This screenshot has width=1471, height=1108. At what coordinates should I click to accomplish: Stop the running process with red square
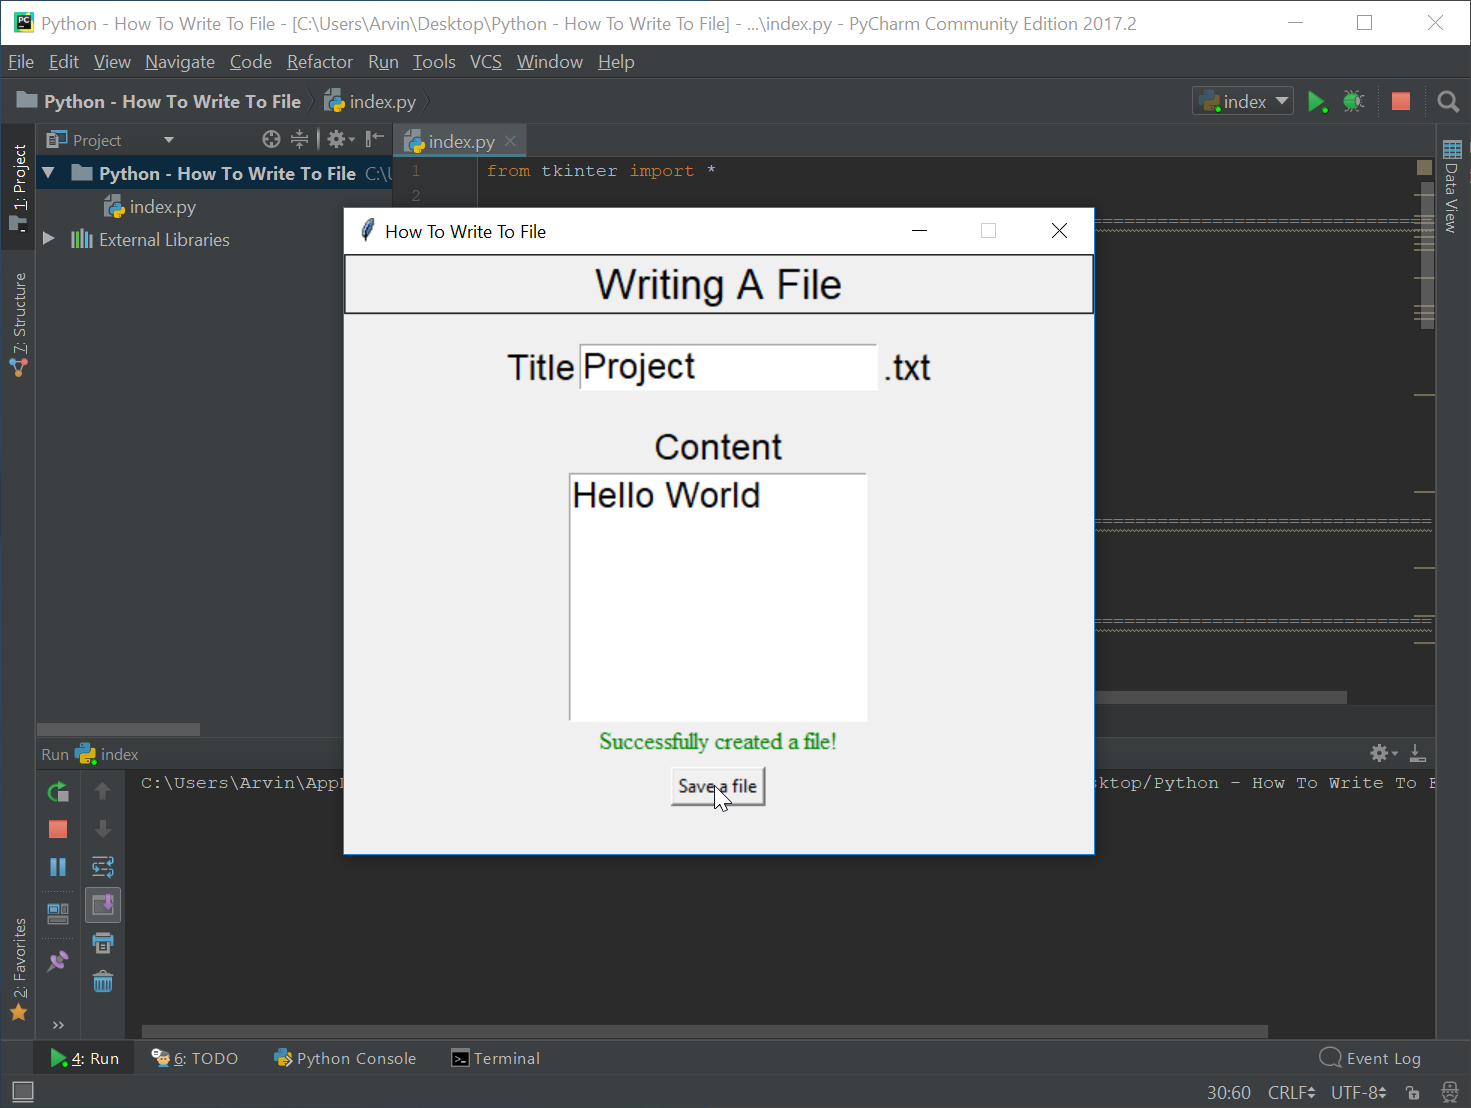pyautogui.click(x=1400, y=102)
